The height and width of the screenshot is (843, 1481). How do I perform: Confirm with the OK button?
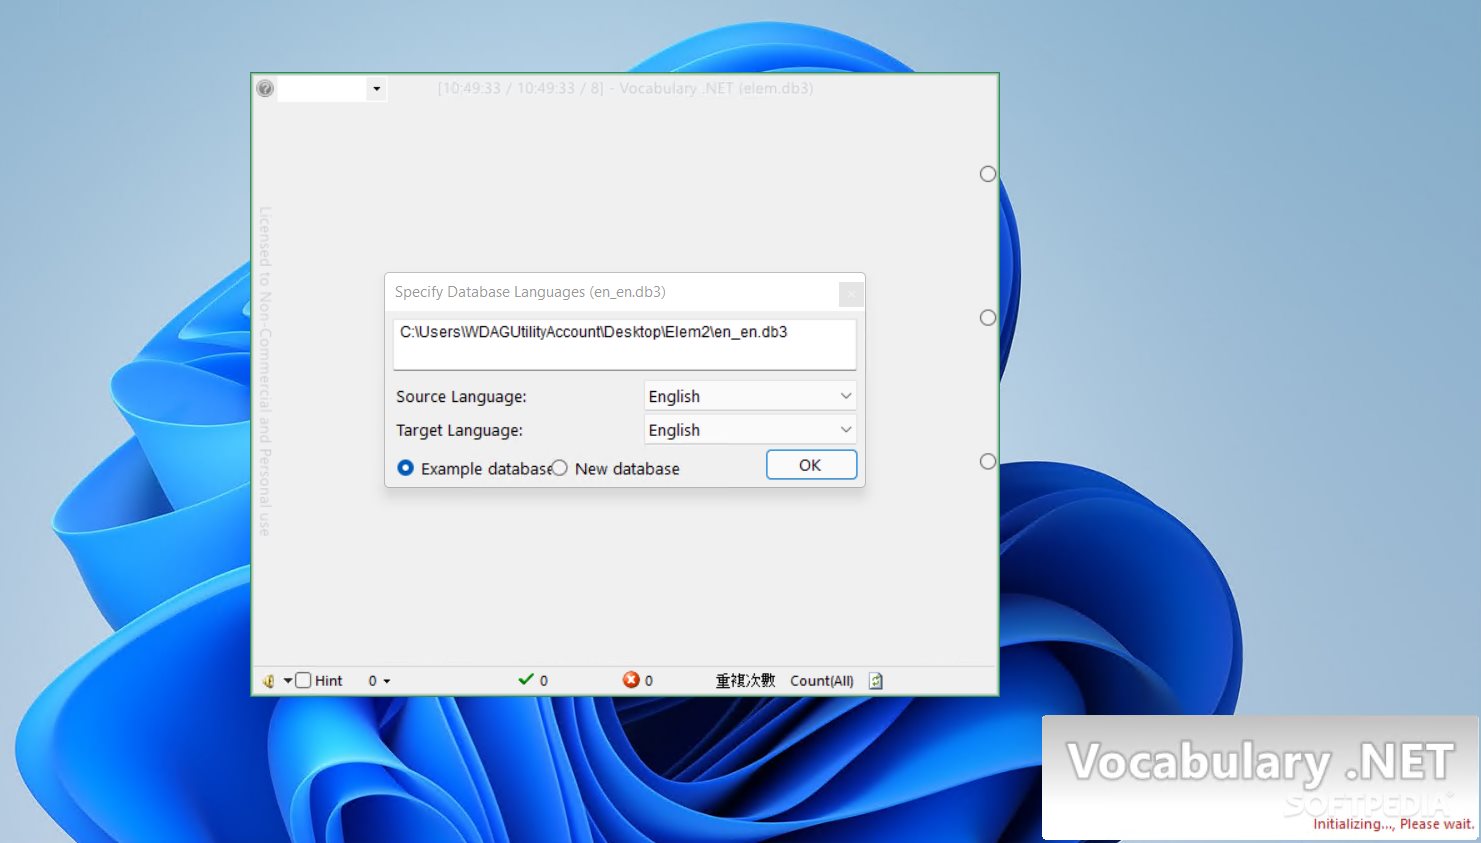[x=811, y=465]
